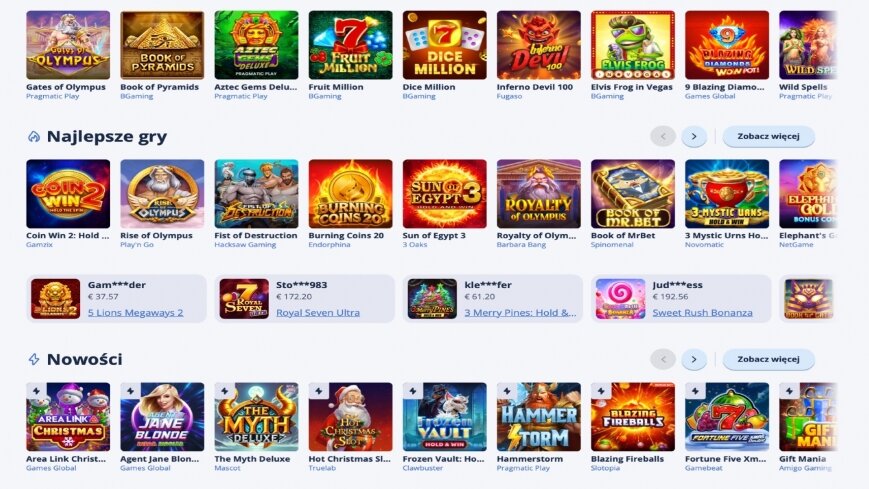Advance the Nowości carousel with right arrow
The height and width of the screenshot is (489, 869).
(x=694, y=359)
